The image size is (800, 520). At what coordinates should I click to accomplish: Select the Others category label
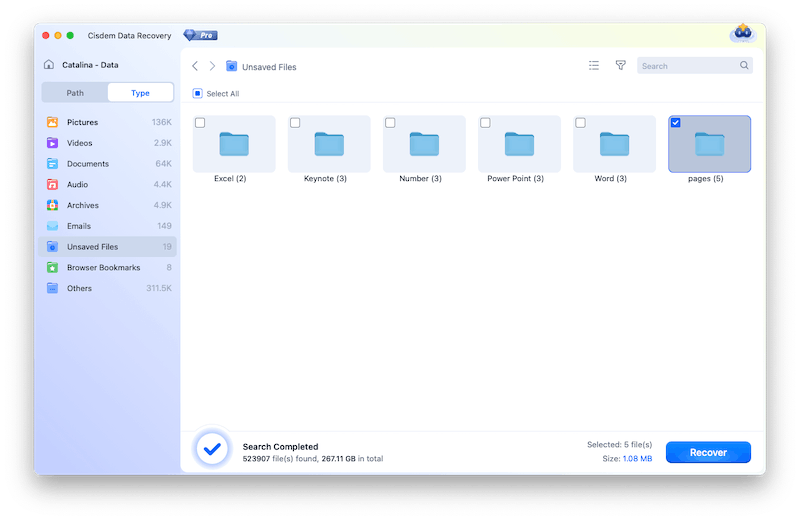tap(79, 288)
